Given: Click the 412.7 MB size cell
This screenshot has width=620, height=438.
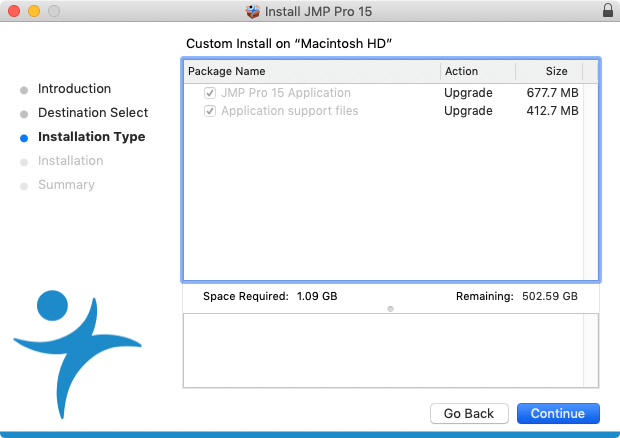Looking at the screenshot, I should pyautogui.click(x=552, y=111).
